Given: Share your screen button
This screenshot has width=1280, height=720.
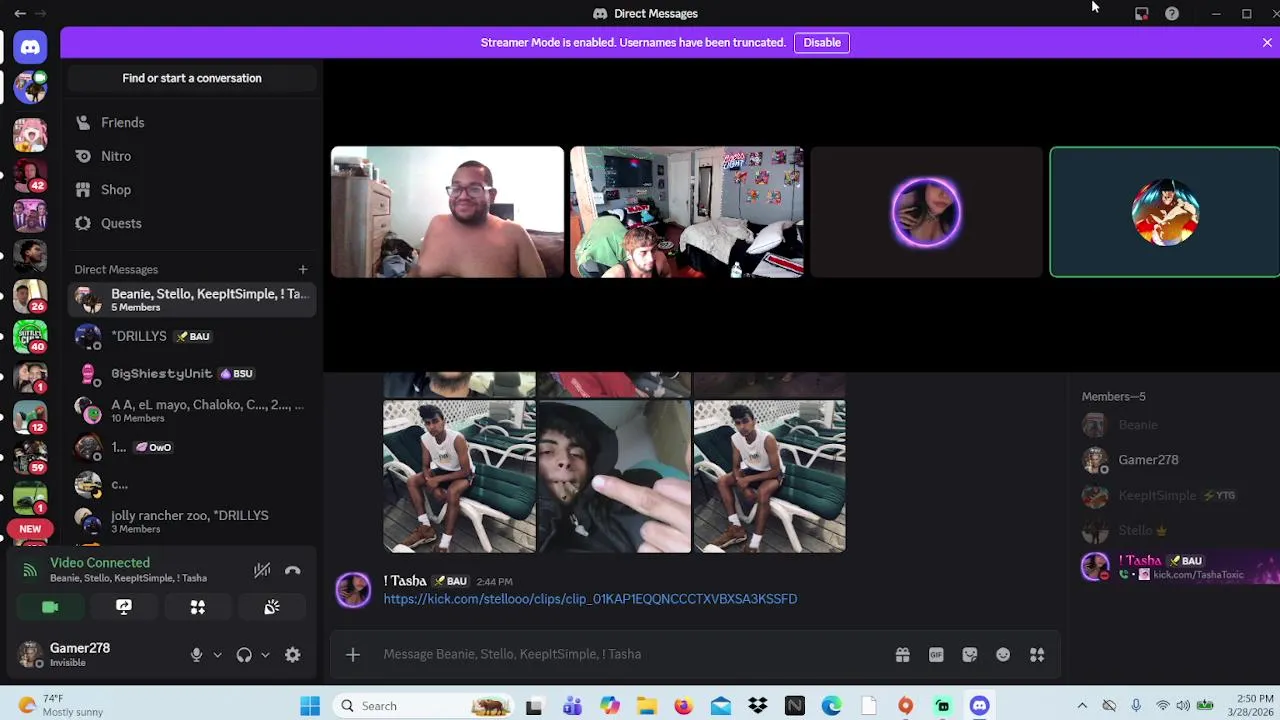Looking at the screenshot, I should coord(124,607).
